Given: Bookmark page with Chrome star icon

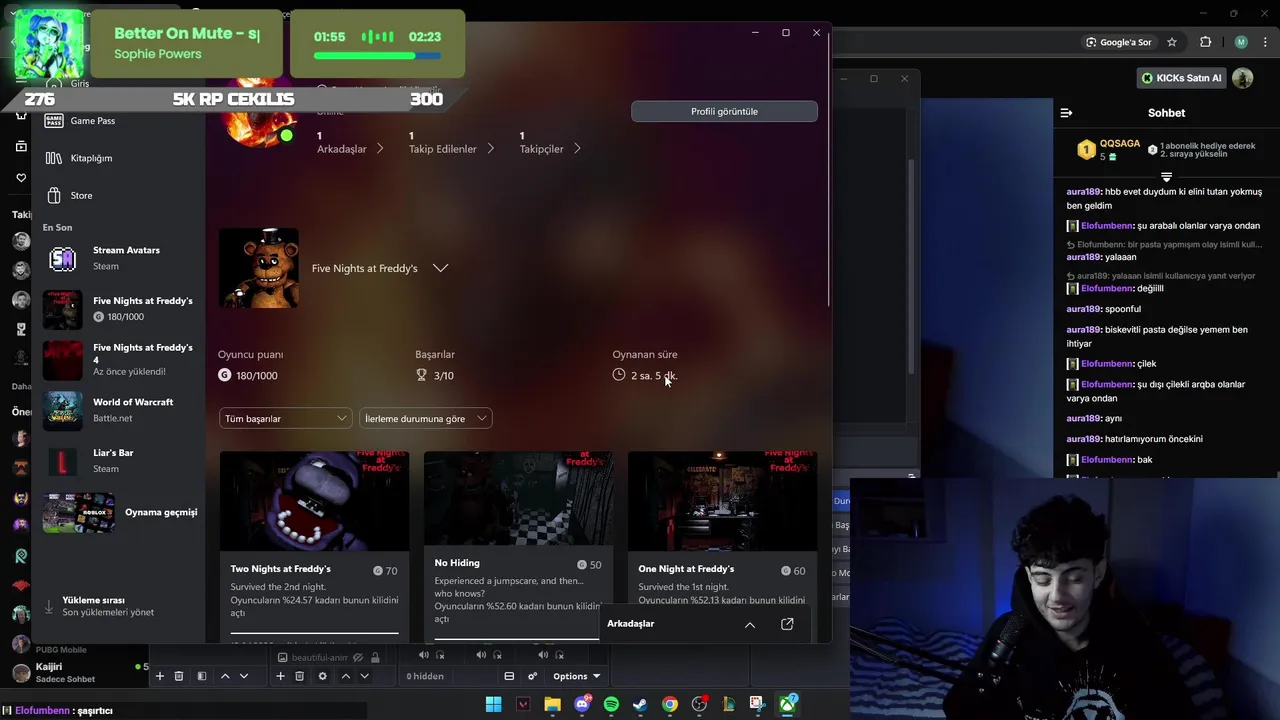Looking at the screenshot, I should coord(1172,42).
